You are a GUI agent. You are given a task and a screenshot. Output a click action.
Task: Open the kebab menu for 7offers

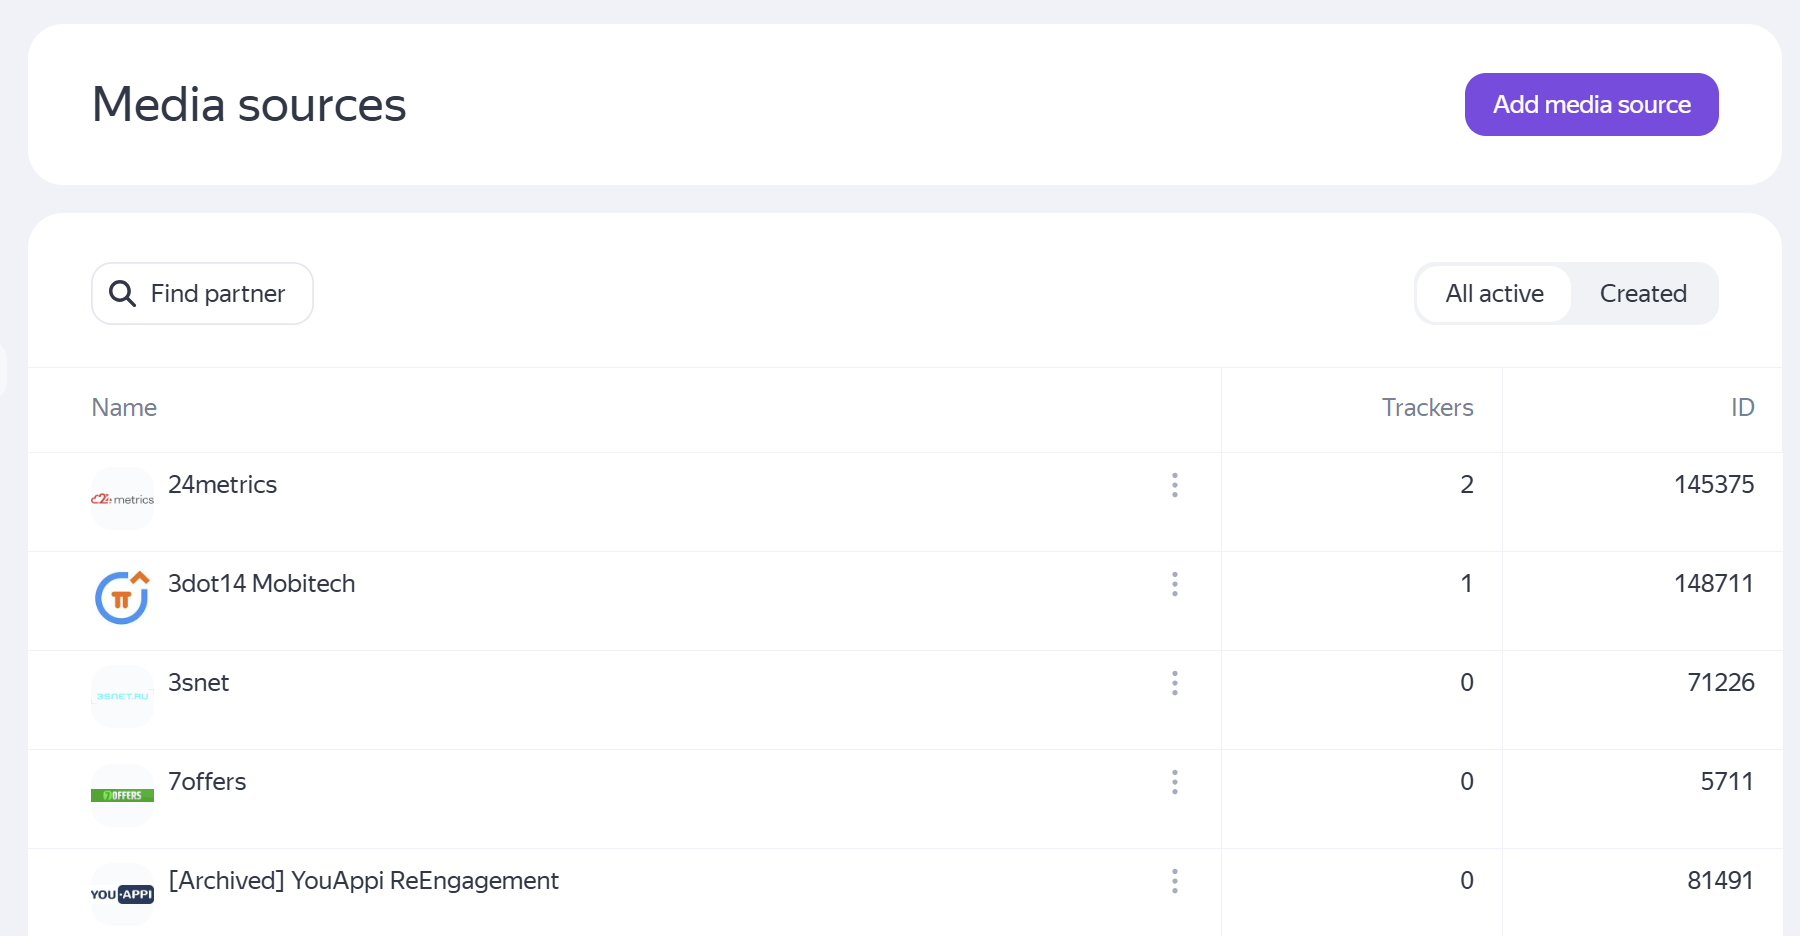(1174, 782)
